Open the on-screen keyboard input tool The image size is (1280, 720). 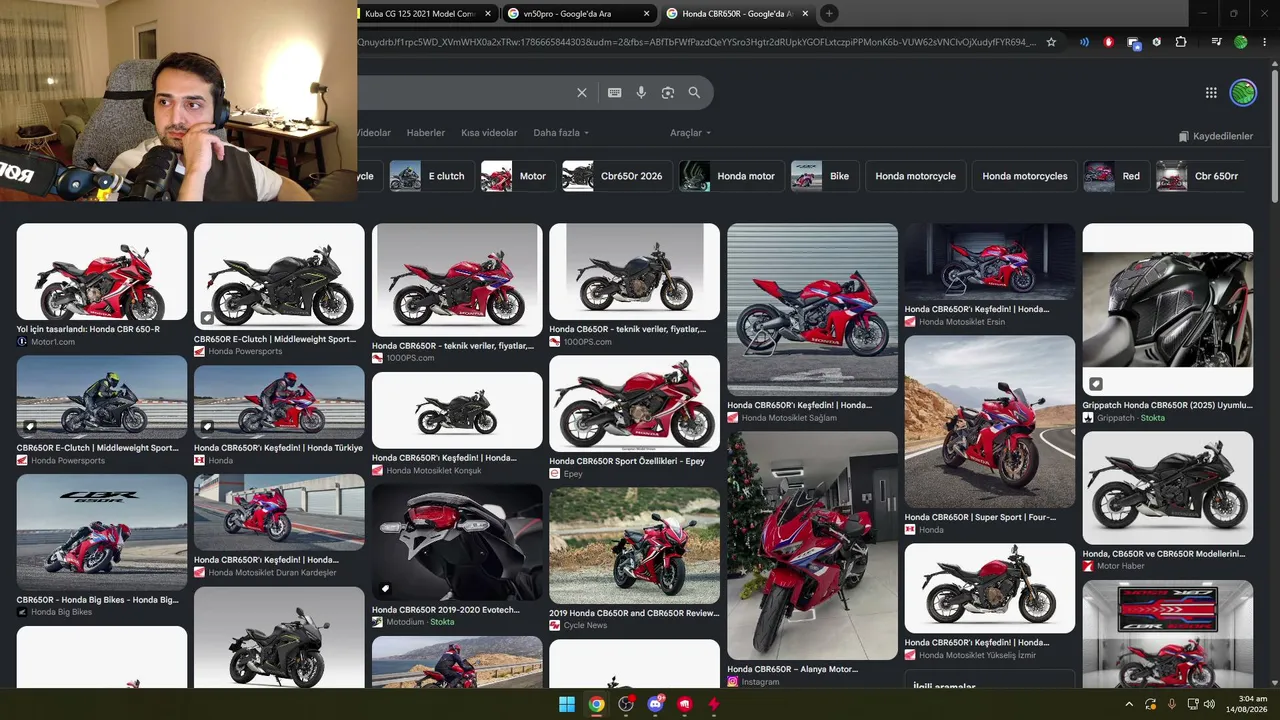pos(615,93)
